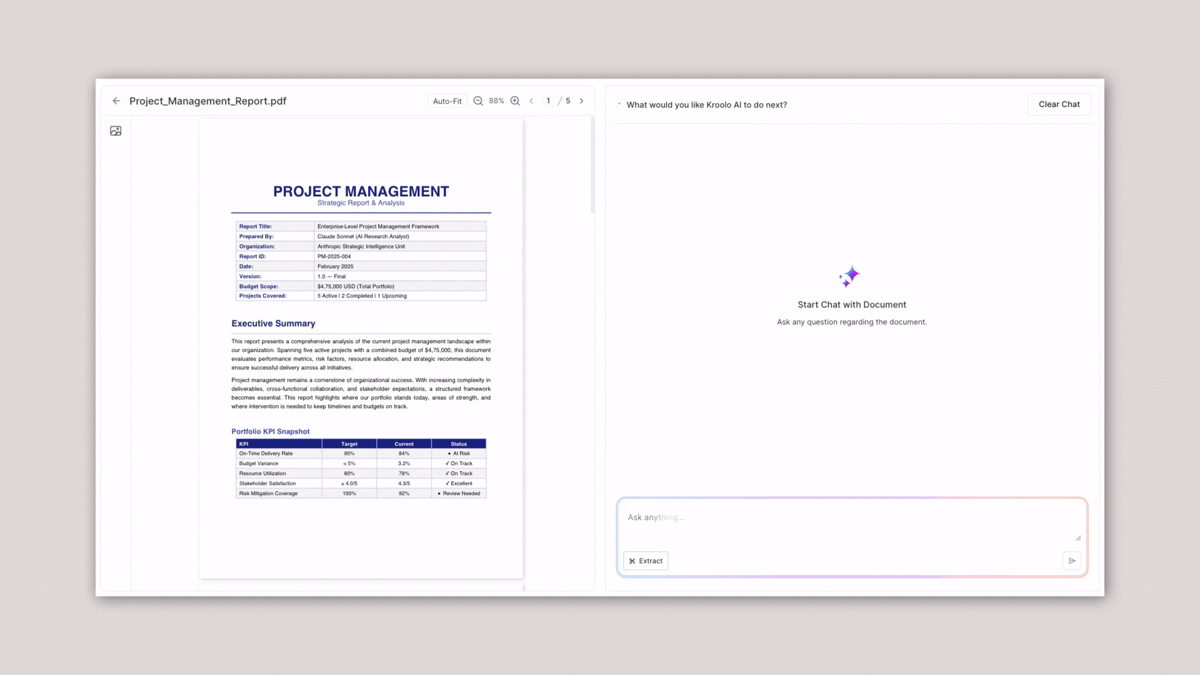
Task: Click the Executive Summary heading in the document
Action: pyautogui.click(x=273, y=324)
